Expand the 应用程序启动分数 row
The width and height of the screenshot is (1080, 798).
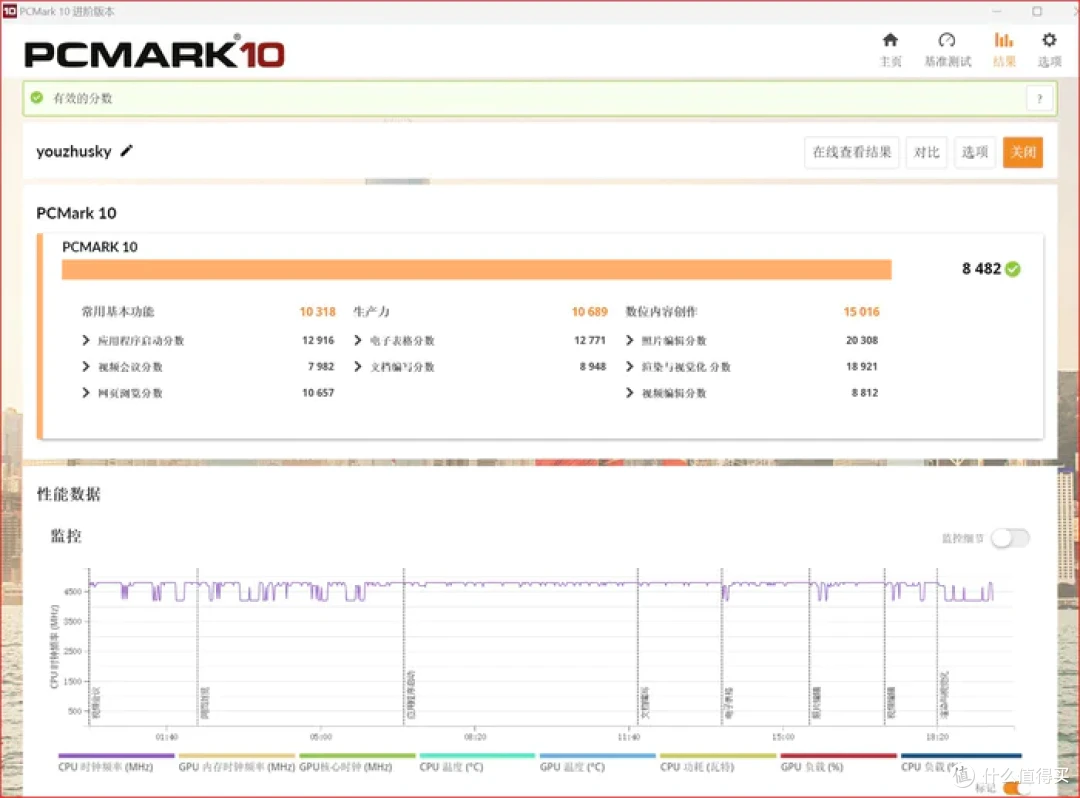coord(85,340)
